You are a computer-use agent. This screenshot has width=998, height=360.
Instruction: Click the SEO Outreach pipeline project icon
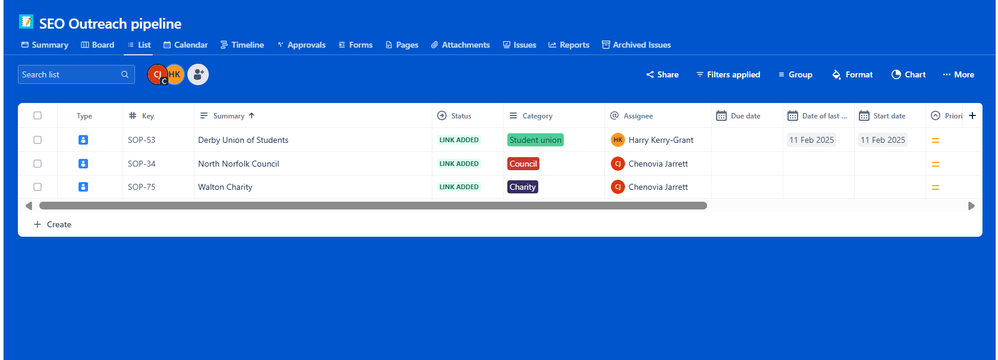click(x=26, y=22)
